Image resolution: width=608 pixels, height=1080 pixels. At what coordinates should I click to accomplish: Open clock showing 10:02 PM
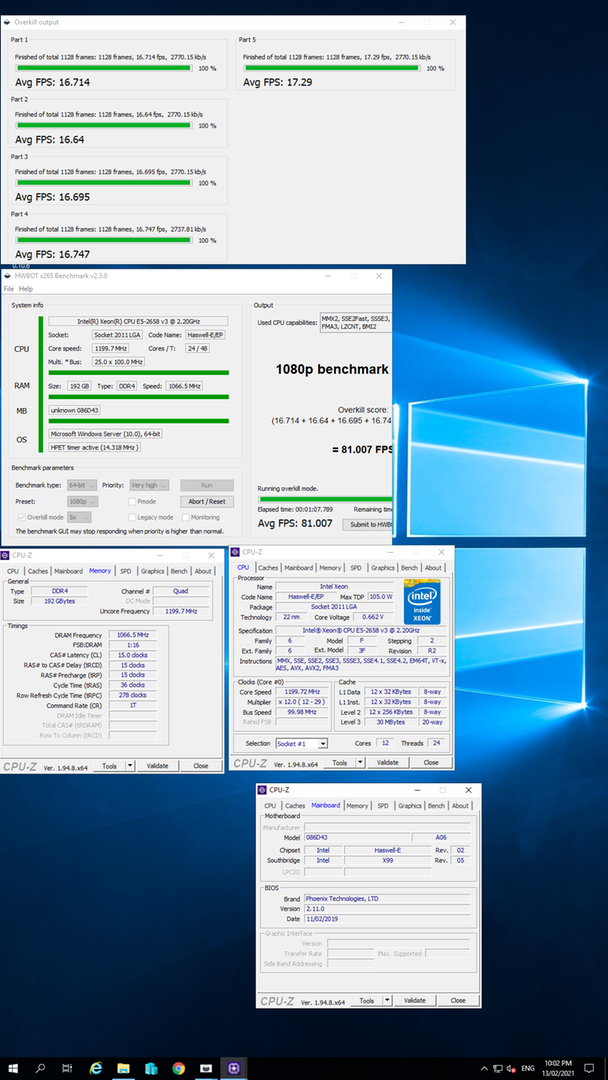pyautogui.click(x=558, y=1068)
